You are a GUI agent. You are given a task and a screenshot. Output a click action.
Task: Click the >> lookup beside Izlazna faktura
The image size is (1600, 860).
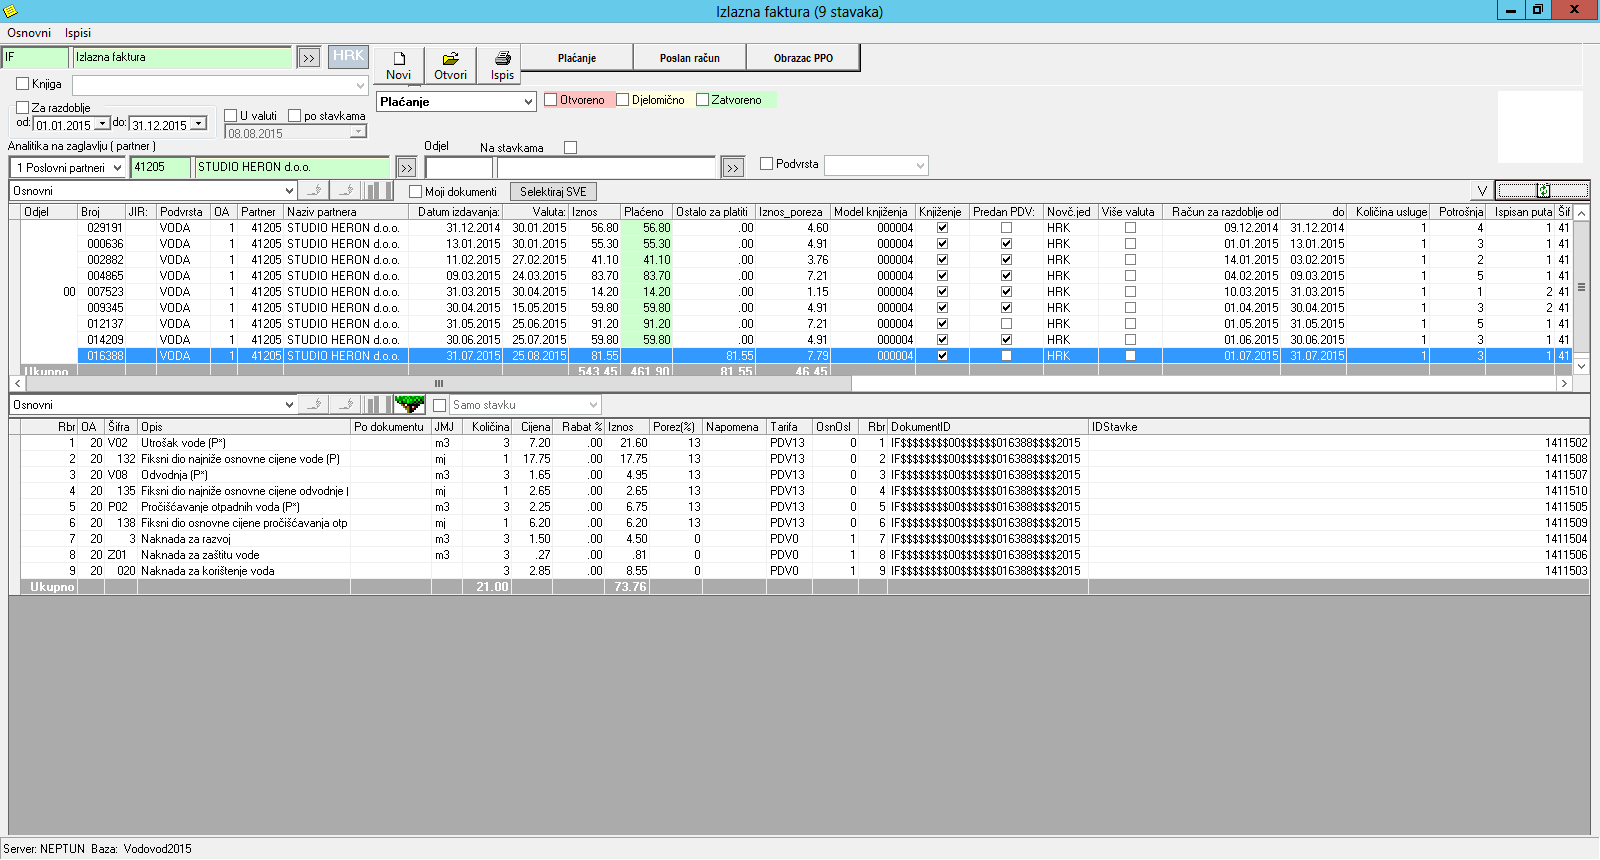tap(308, 58)
